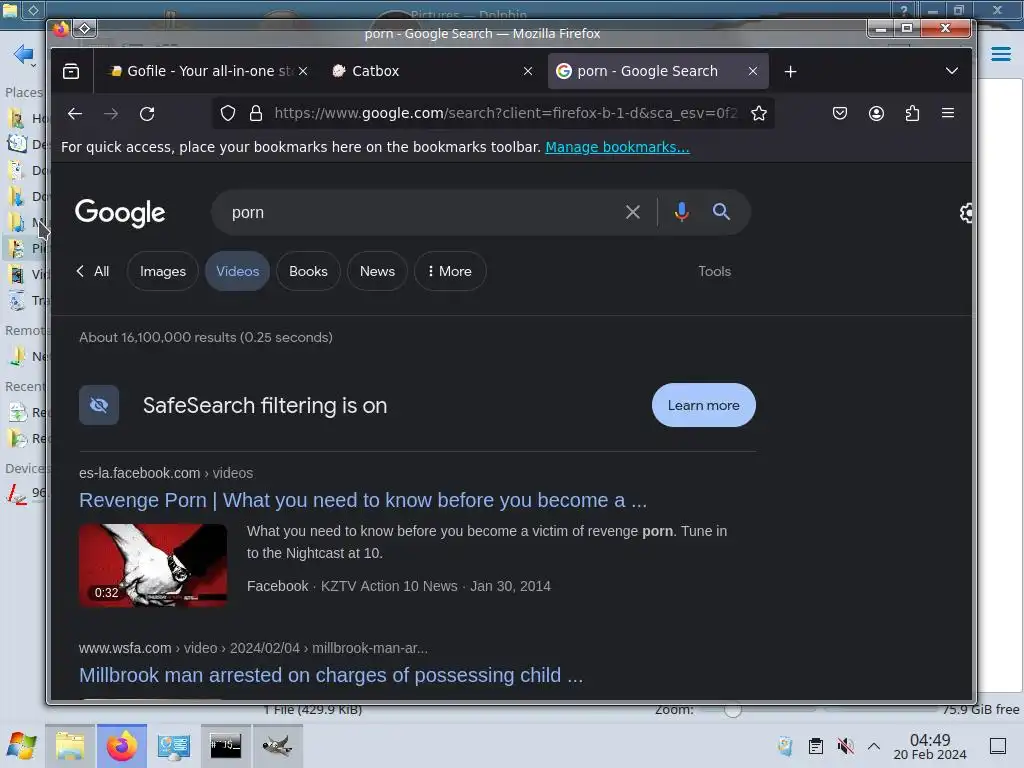
Task: Clear the Google search box with X
Action: click(x=632, y=212)
